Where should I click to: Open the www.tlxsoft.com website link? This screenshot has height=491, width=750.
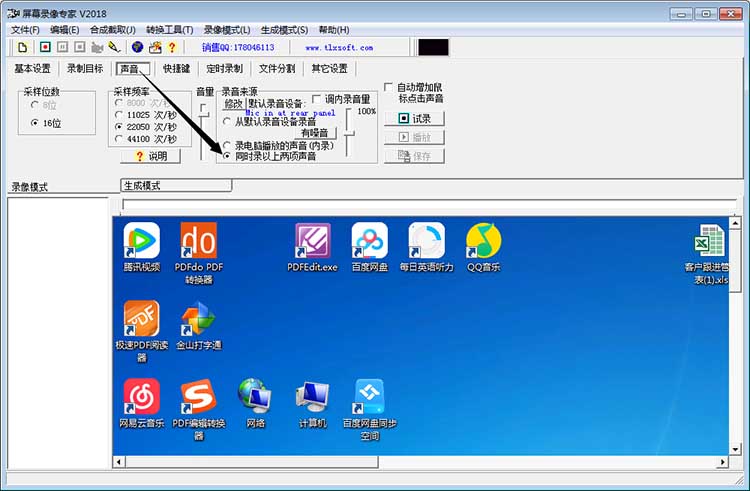339,47
